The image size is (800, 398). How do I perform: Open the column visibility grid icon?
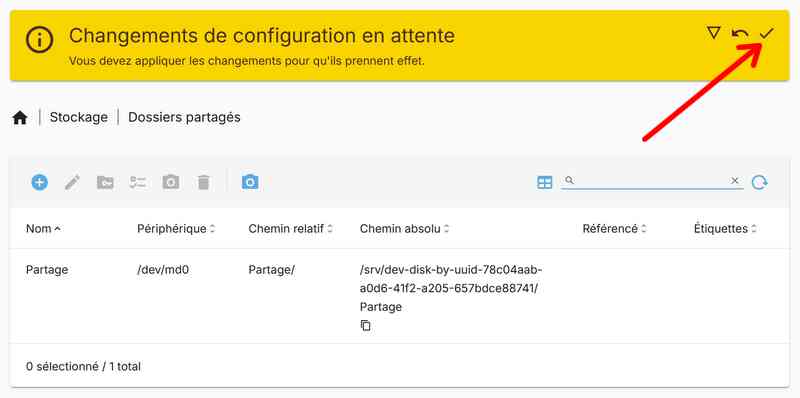(x=545, y=182)
